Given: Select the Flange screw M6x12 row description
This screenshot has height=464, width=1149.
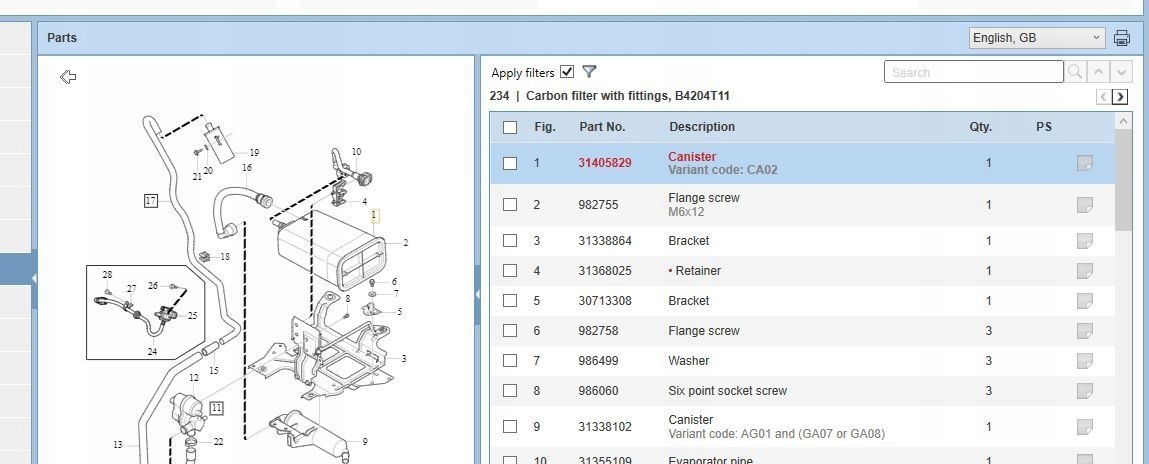Looking at the screenshot, I should coord(704,205).
